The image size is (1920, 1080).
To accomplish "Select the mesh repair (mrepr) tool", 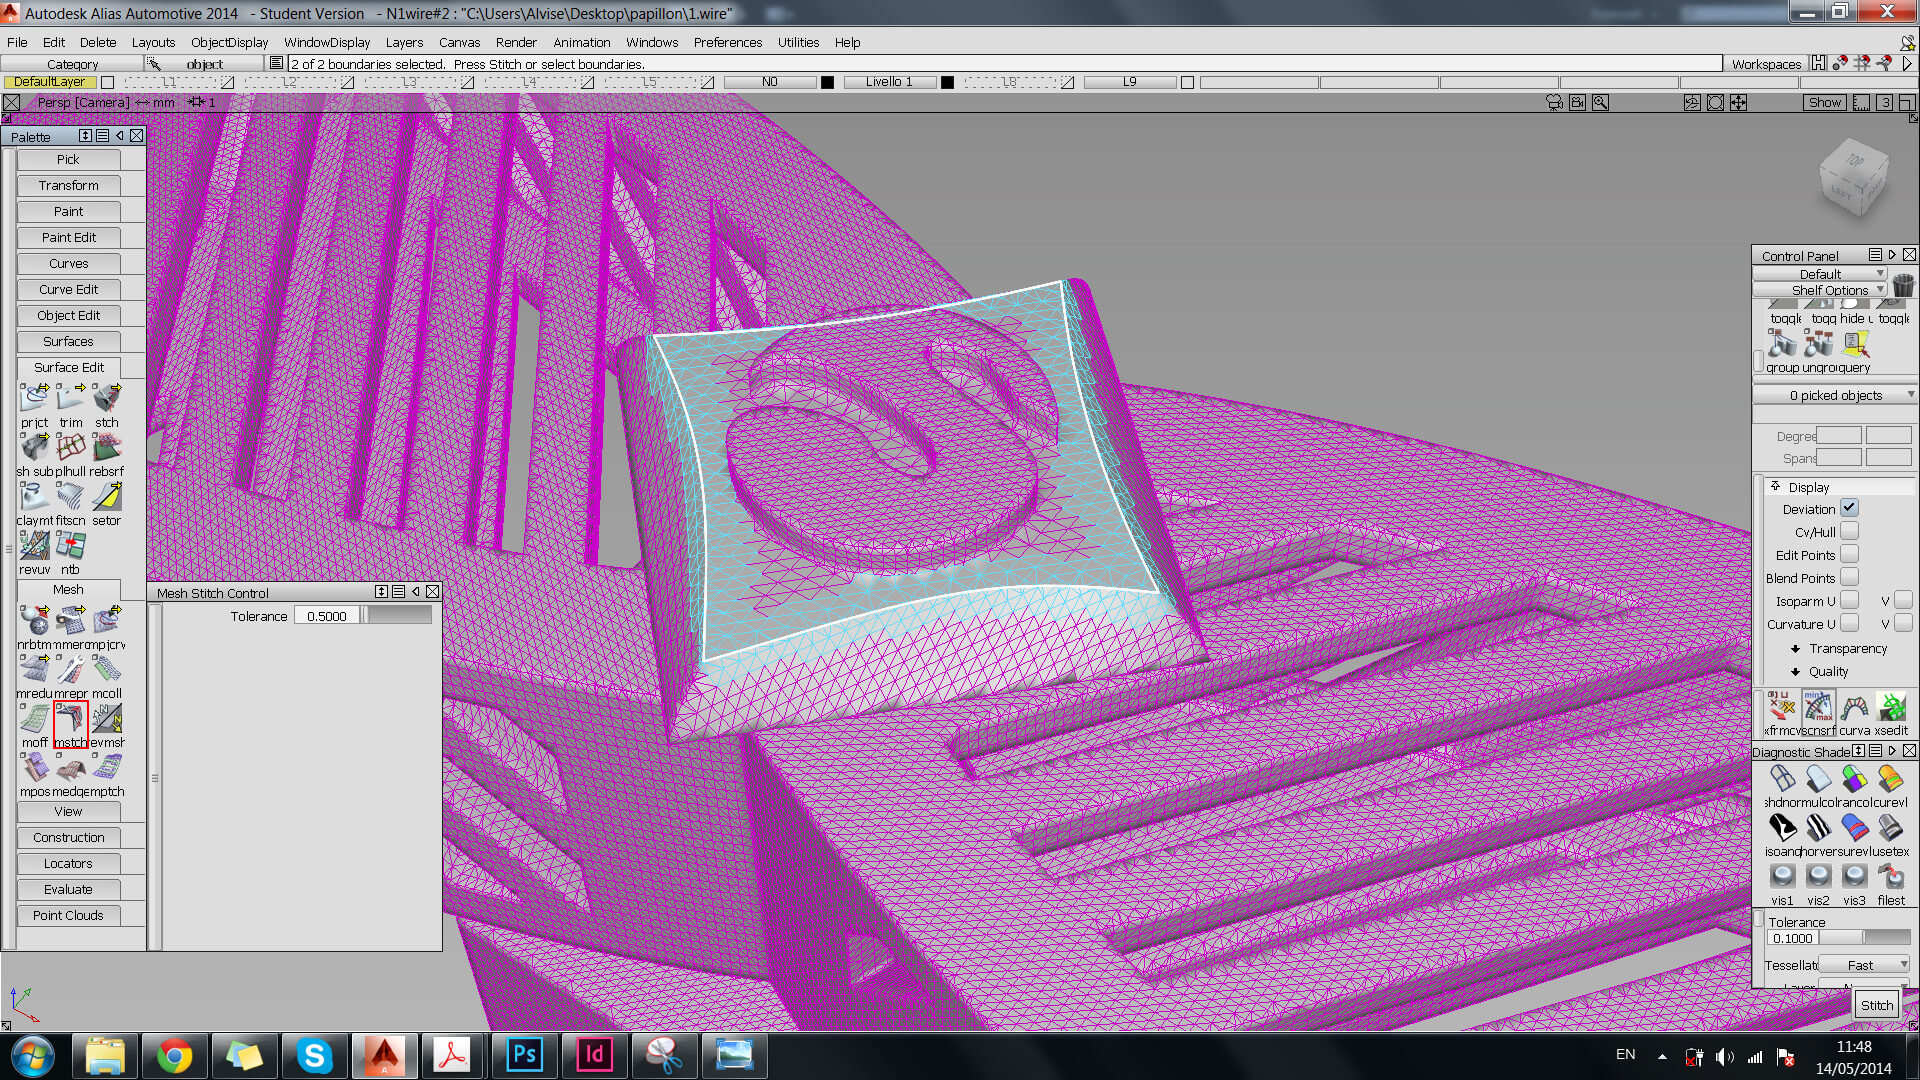I will (70, 669).
